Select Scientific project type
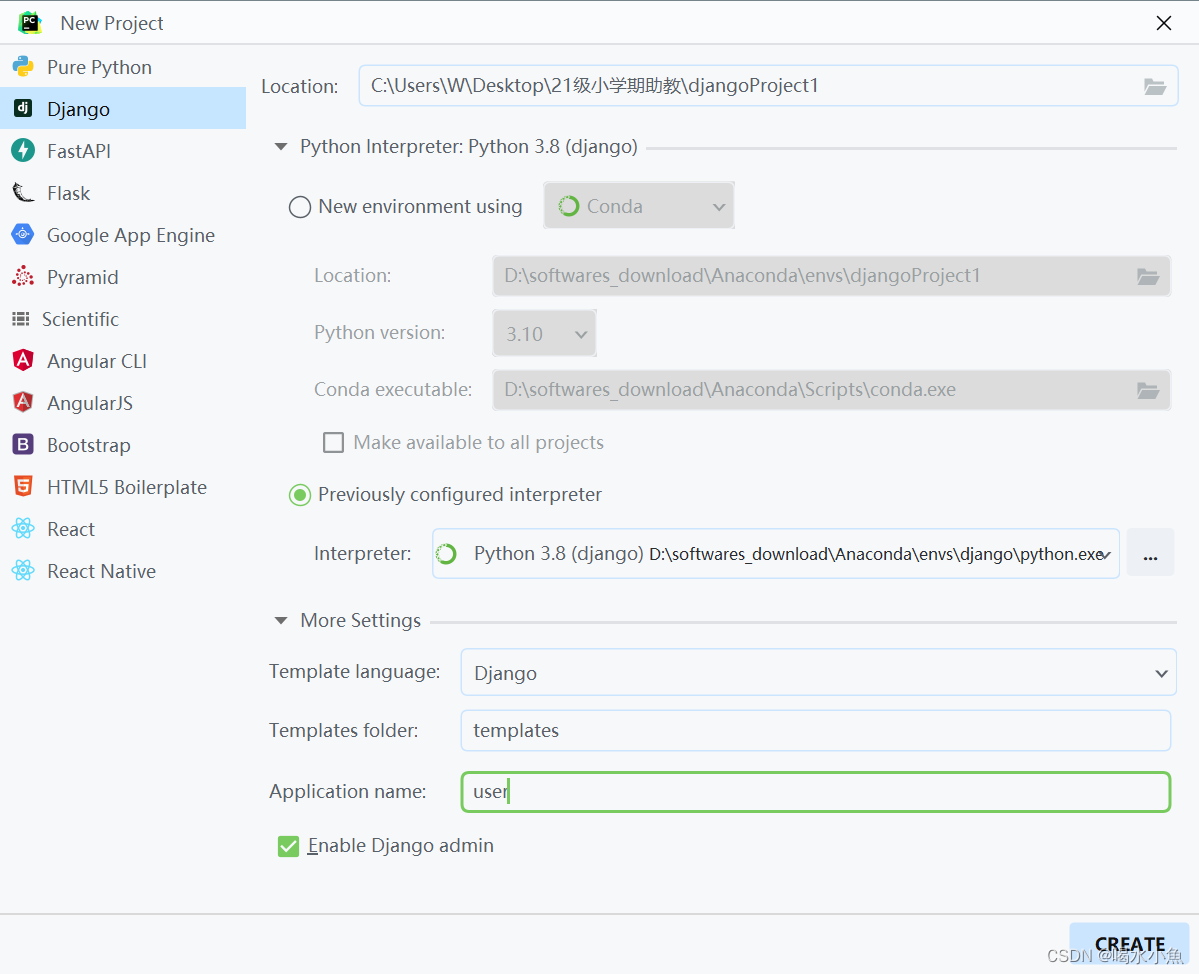The width and height of the screenshot is (1199, 974). (x=122, y=319)
